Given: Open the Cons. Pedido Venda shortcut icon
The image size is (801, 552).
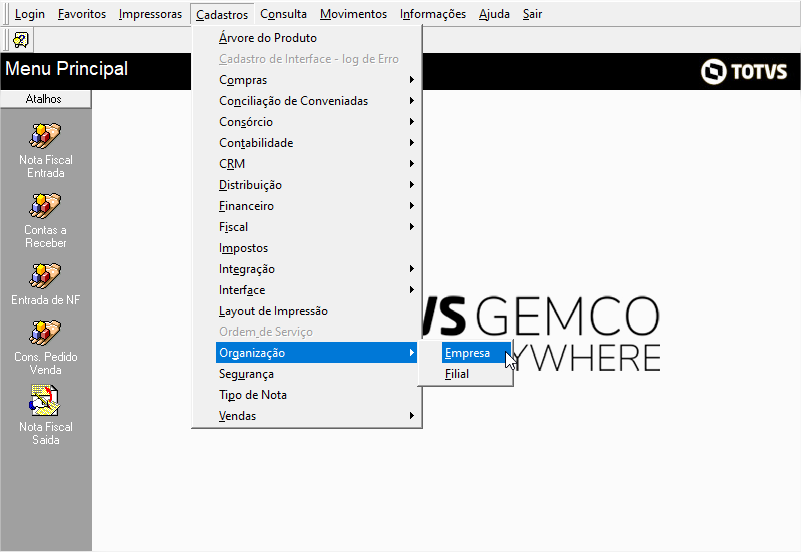Looking at the screenshot, I should point(45,332).
